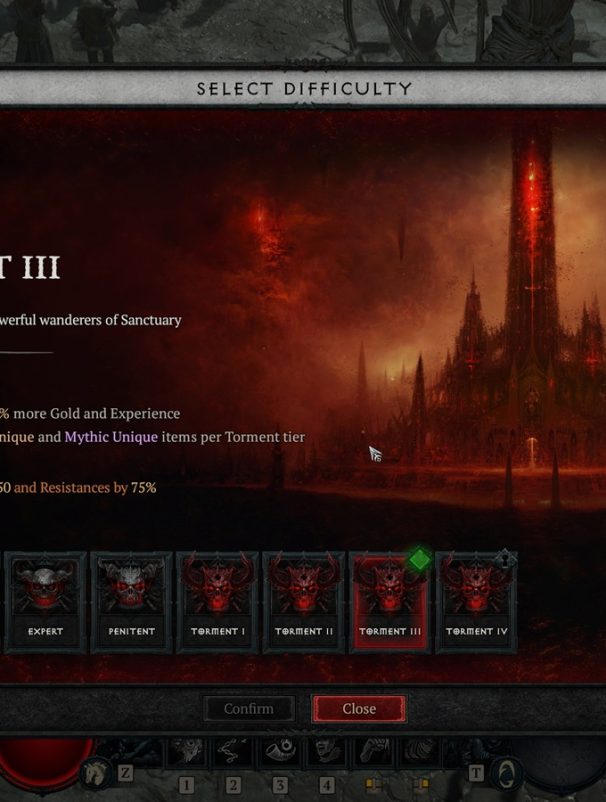Click the mount horse icon

pyautogui.click(x=96, y=773)
